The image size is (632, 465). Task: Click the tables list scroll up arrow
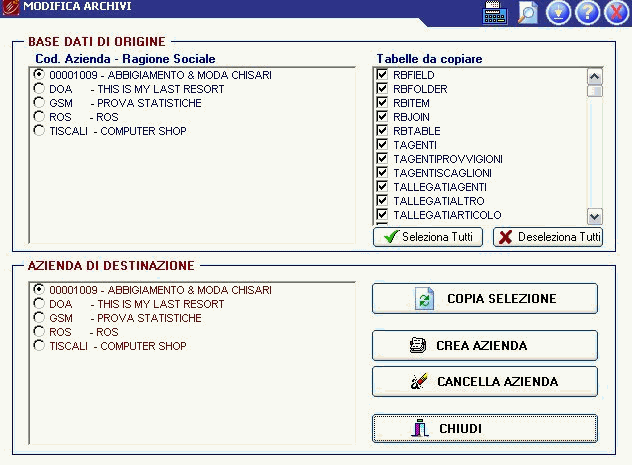[x=595, y=76]
